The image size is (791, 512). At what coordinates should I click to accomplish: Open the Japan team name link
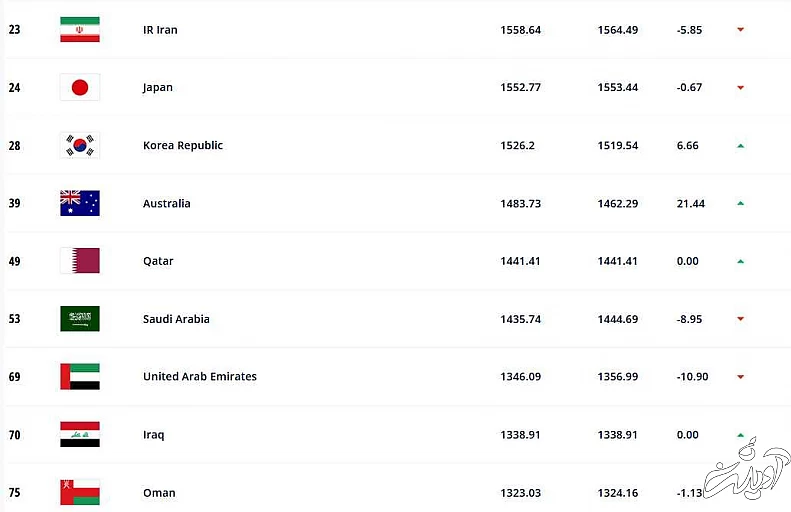[158, 88]
